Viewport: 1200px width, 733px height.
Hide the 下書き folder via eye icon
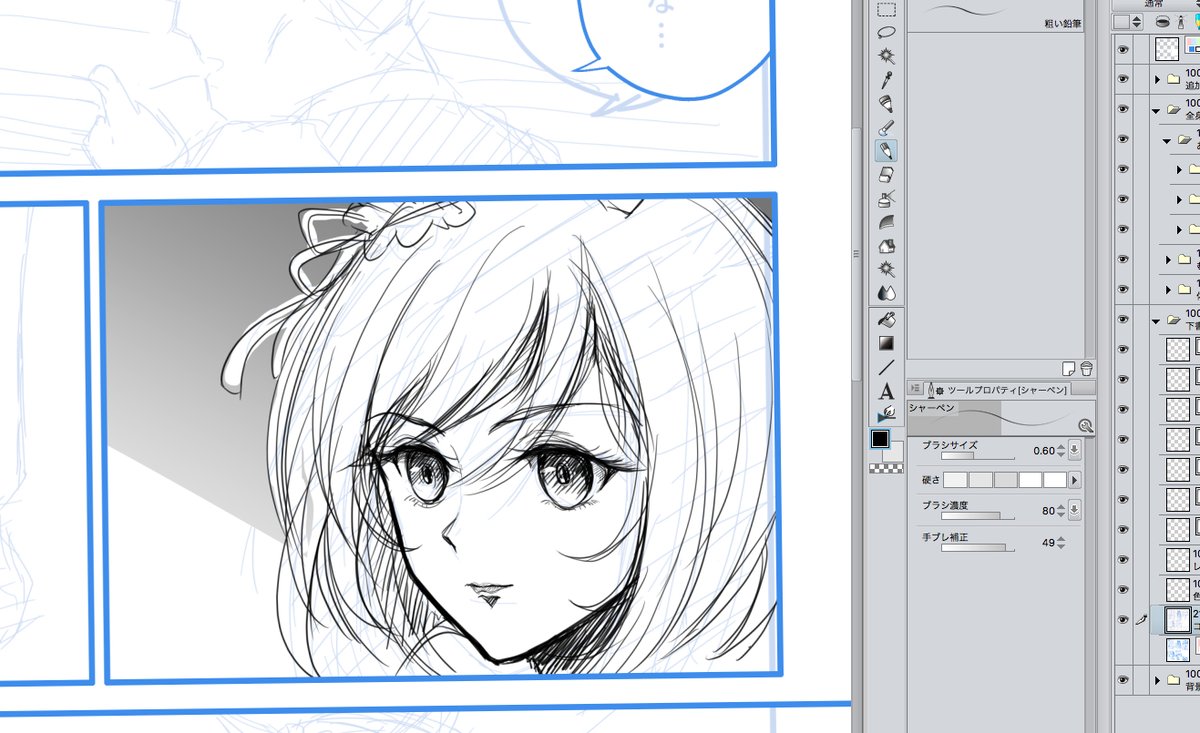pos(1122,319)
